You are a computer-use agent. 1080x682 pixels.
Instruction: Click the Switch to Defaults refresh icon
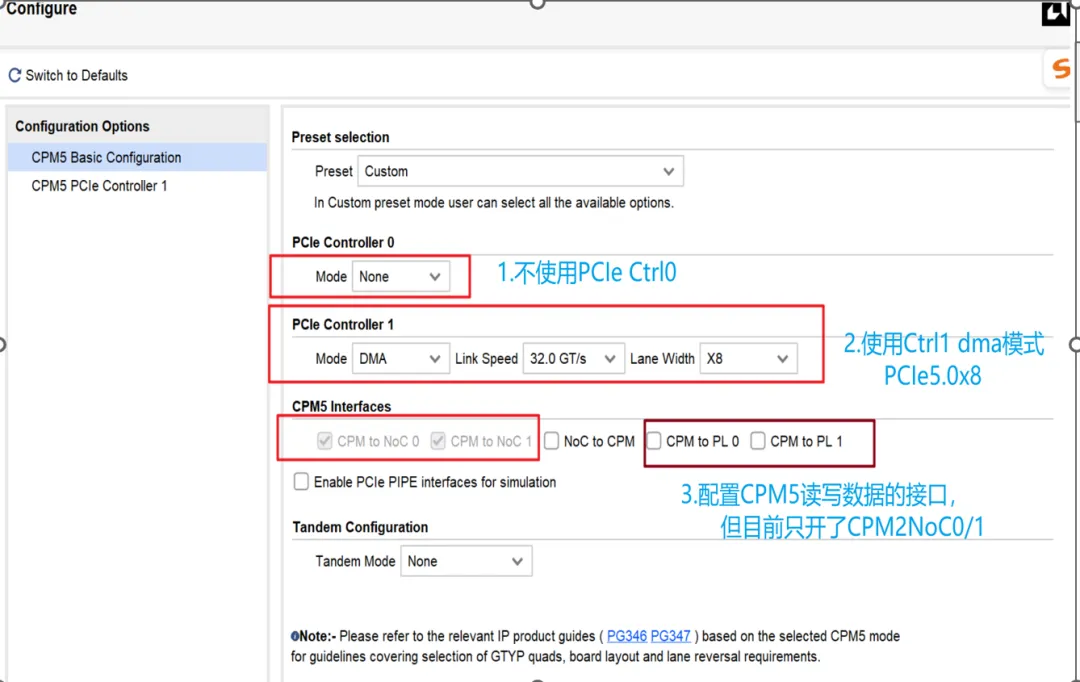[x=15, y=76]
